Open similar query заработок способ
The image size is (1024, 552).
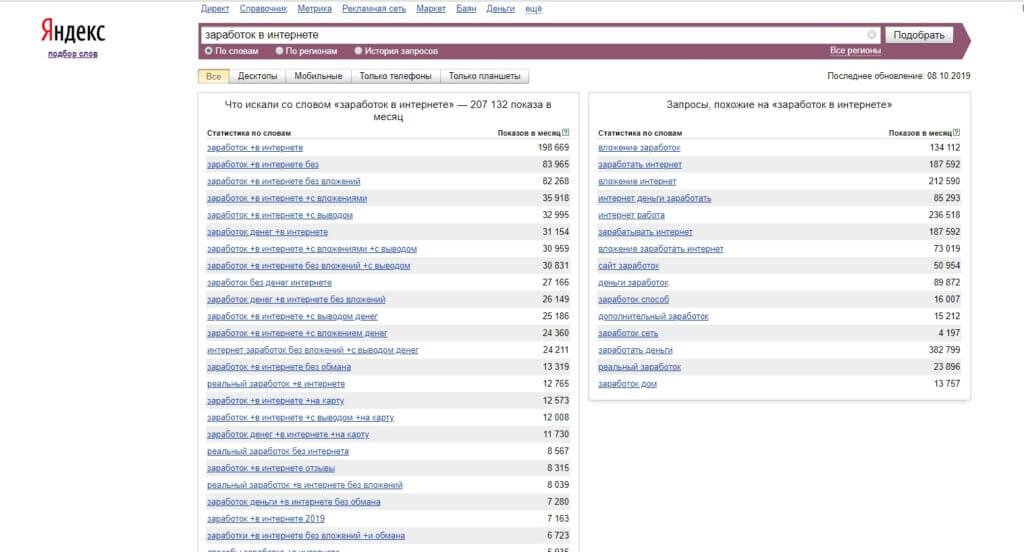pyautogui.click(x=633, y=300)
